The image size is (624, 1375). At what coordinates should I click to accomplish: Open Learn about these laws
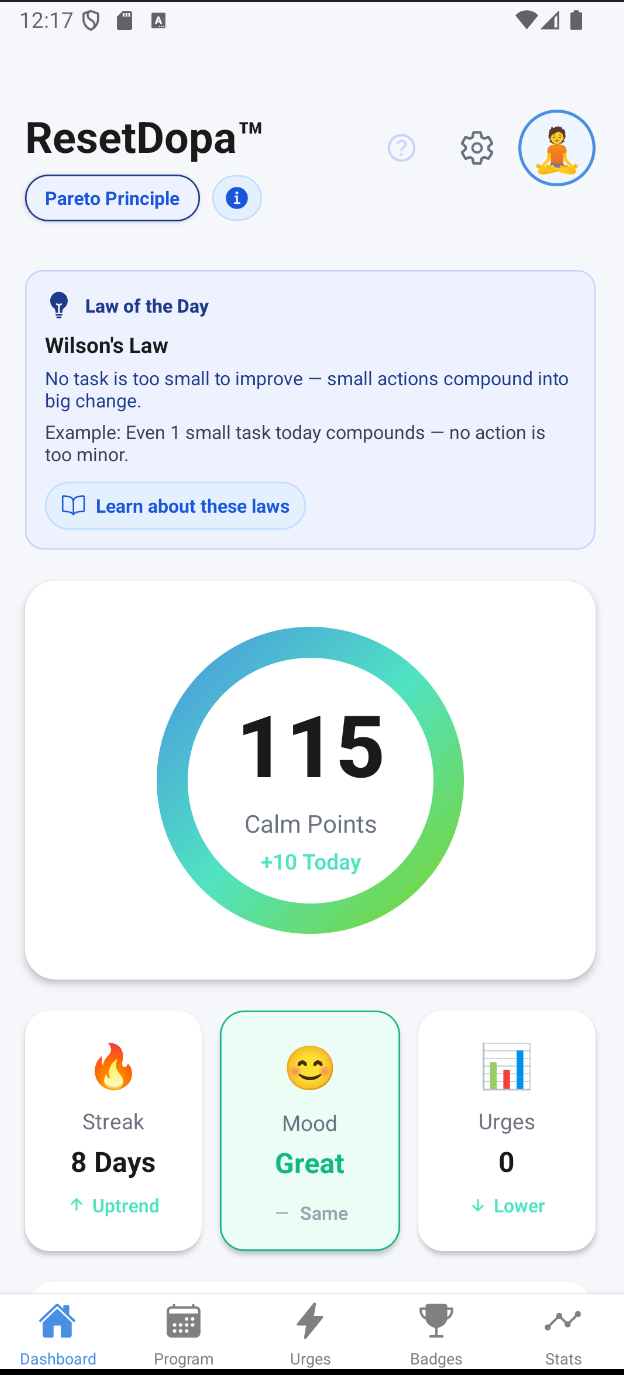[x=175, y=506]
